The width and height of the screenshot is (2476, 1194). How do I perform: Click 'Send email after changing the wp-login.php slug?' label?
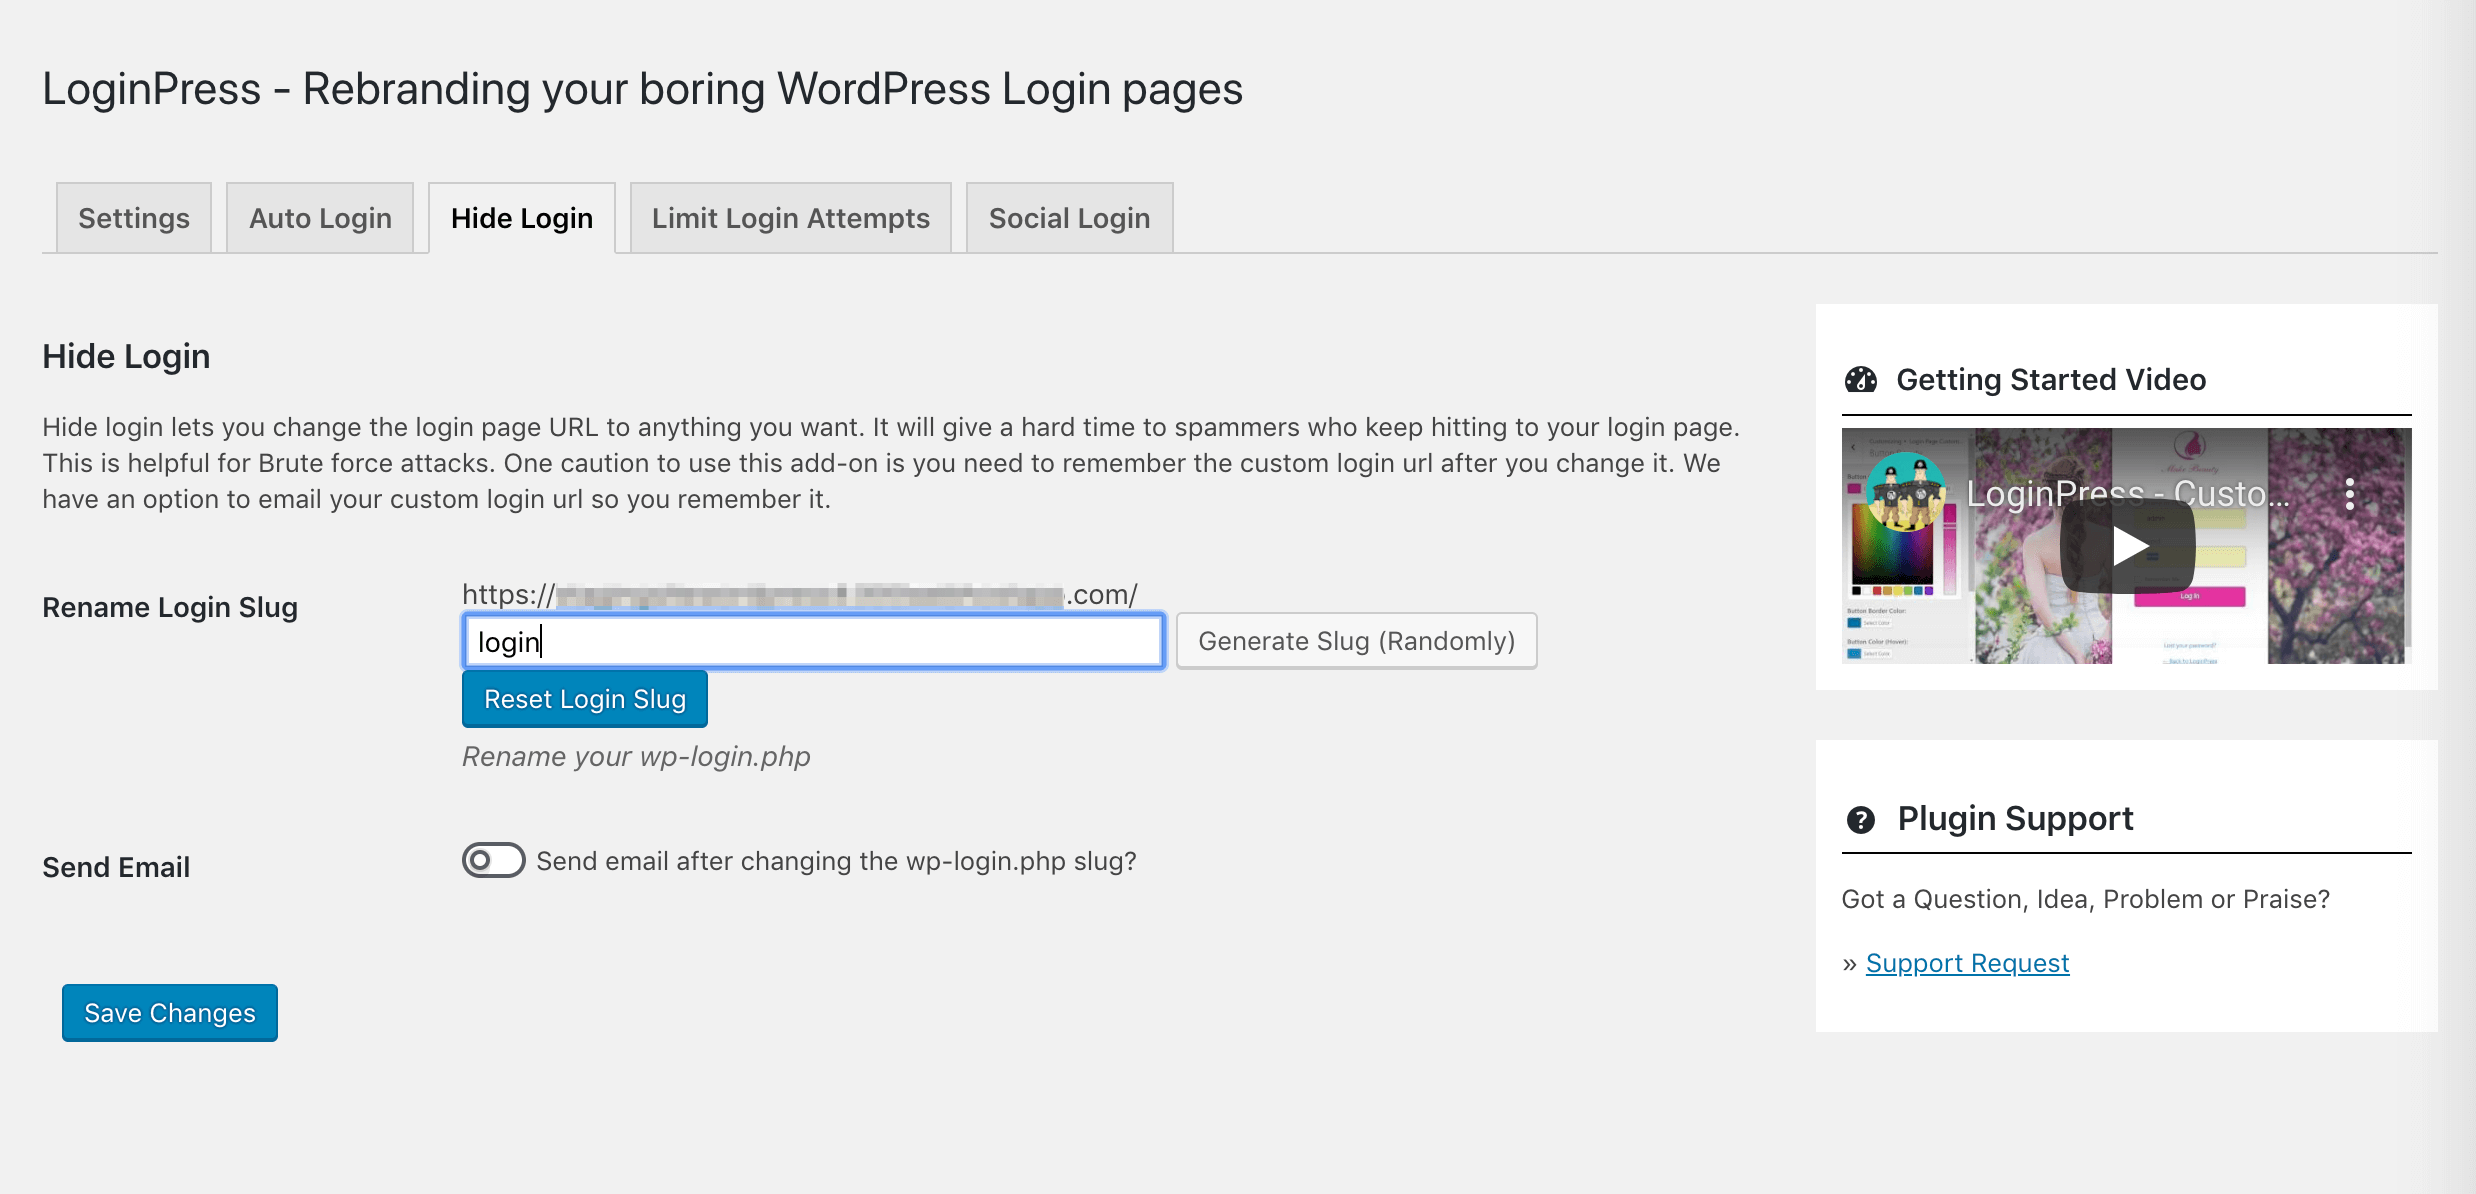pos(837,861)
